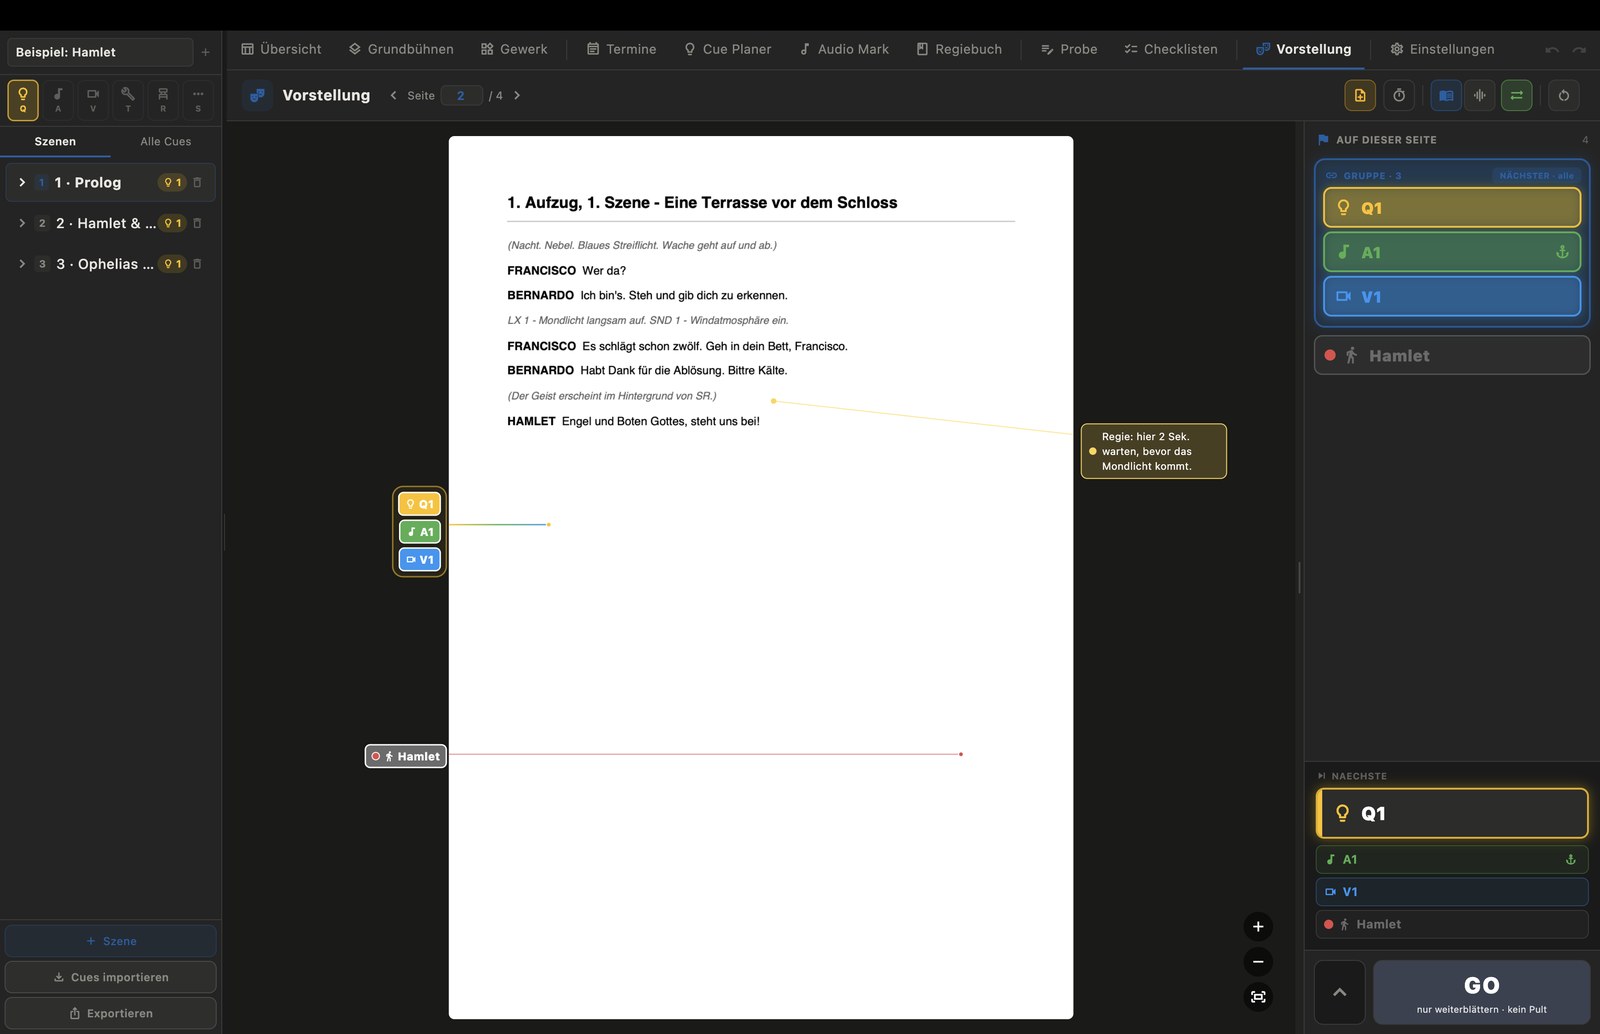Select the S more cue type button
This screenshot has width=1600, height=1034.
pos(198,99)
